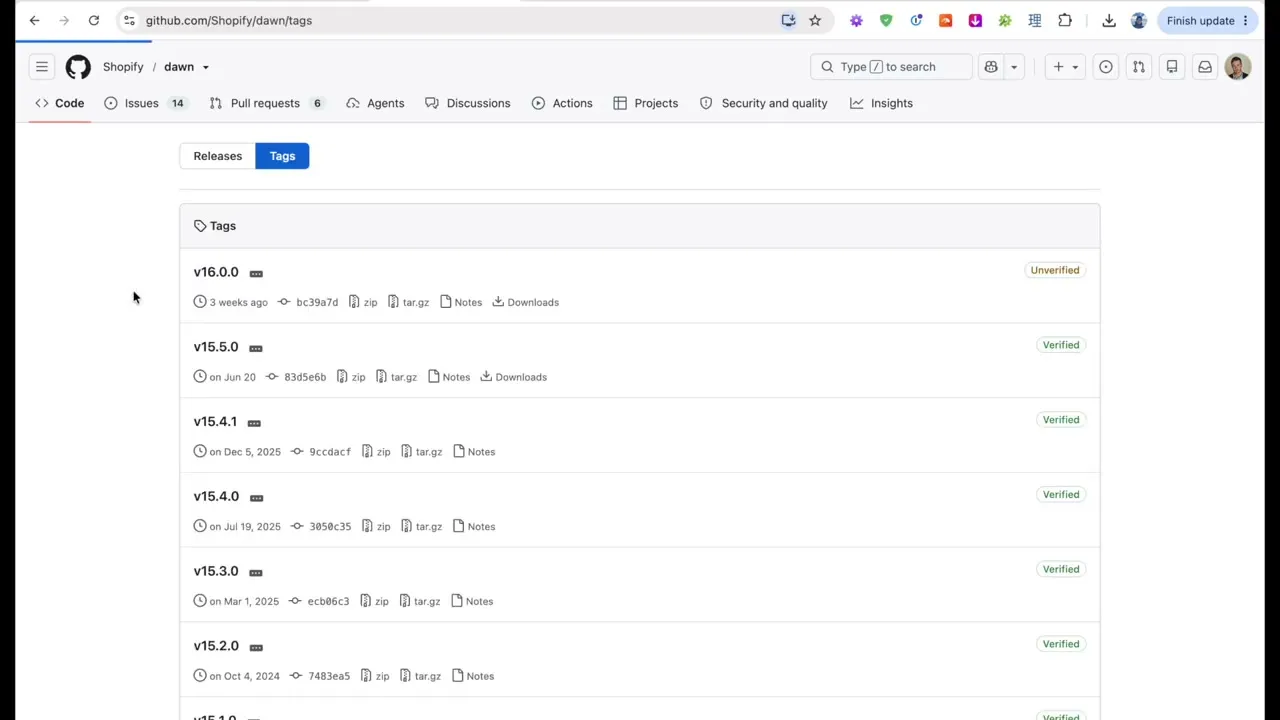Expand v16.0.0 ellipsis commit message
The height and width of the screenshot is (720, 1280).
pyautogui.click(x=256, y=273)
